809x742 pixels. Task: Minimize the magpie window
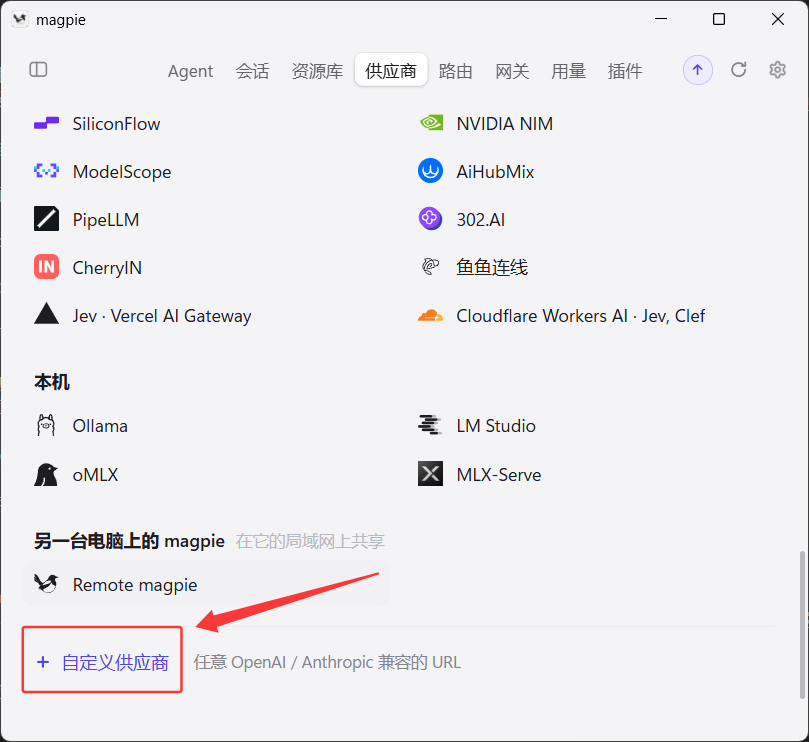point(661,19)
